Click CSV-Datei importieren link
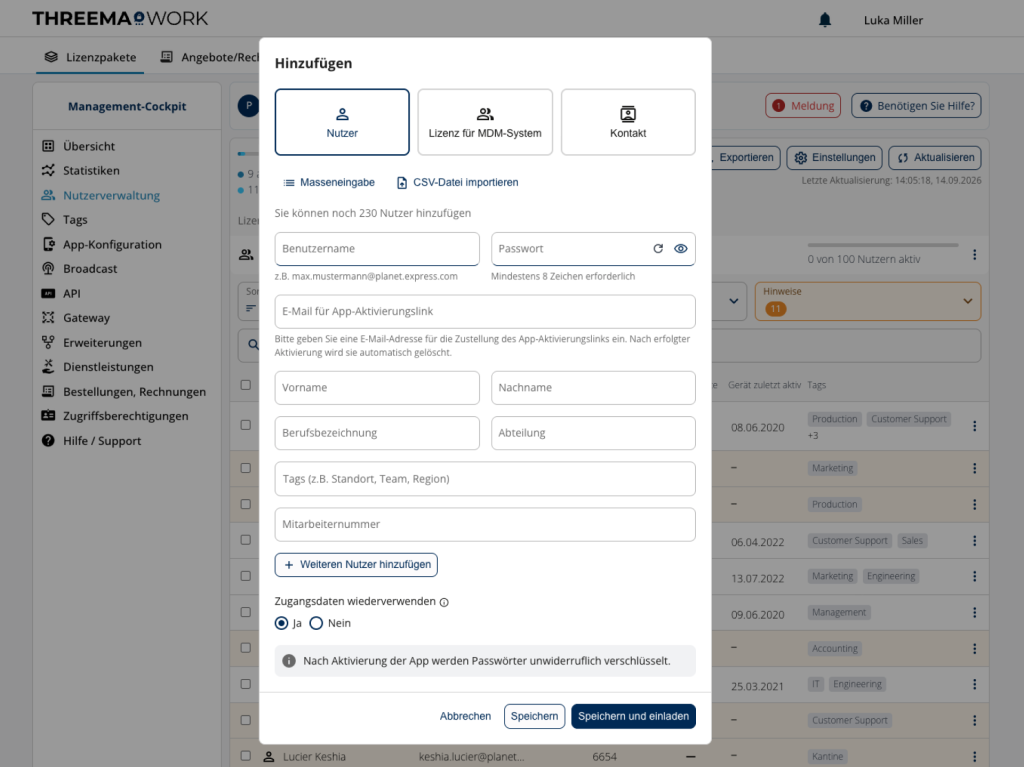This screenshot has width=1024, height=767. (x=458, y=182)
